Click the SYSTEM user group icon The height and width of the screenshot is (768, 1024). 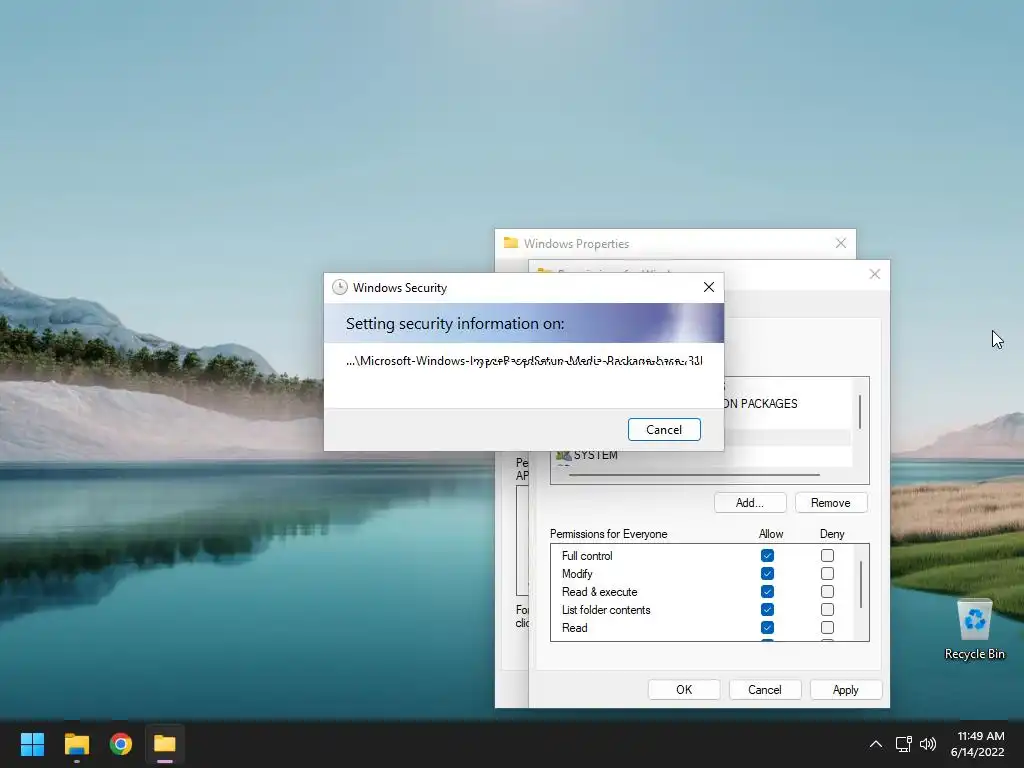coord(563,455)
